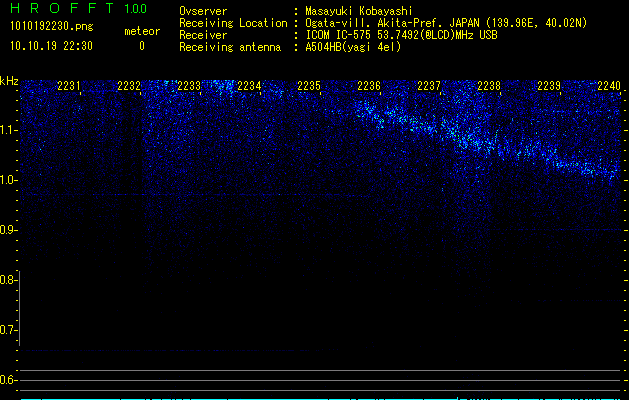This screenshot has width=629, height=400.
Task: Click the HROFFT 1.0.0 title text
Action: (x=79, y=8)
